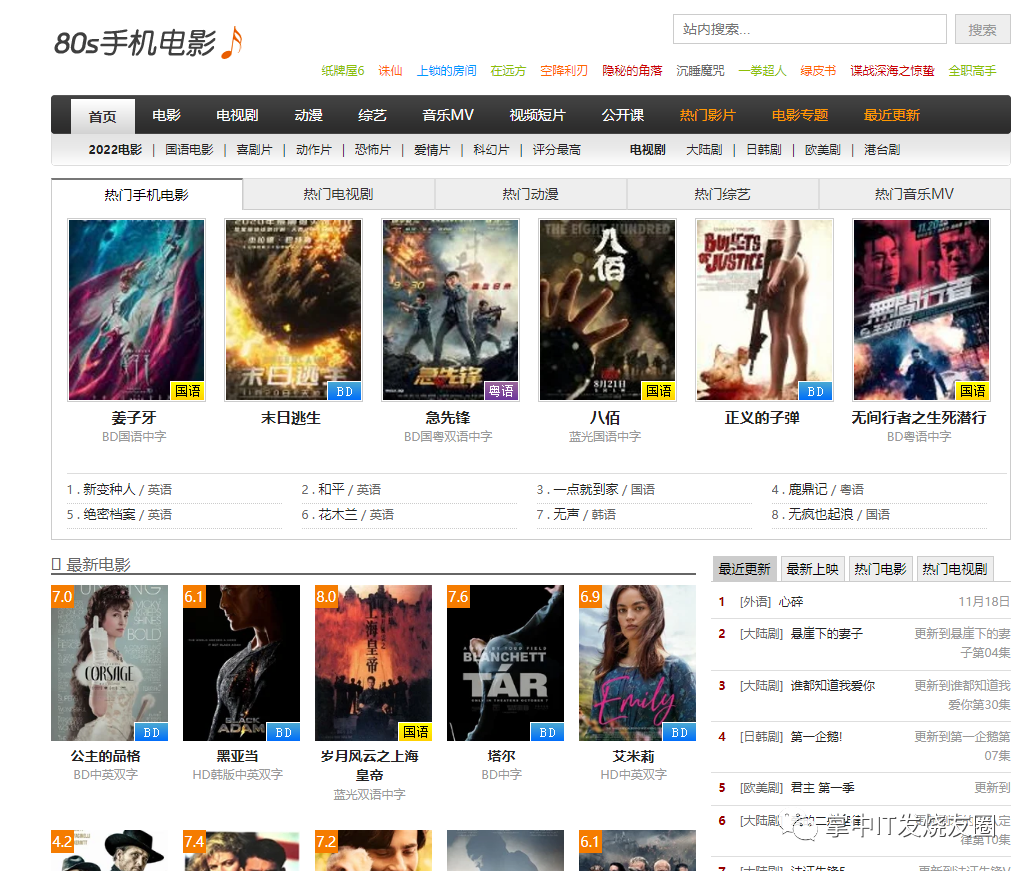Open the 诛仙 hot keyword link
This screenshot has width=1030, height=871.
[390, 70]
